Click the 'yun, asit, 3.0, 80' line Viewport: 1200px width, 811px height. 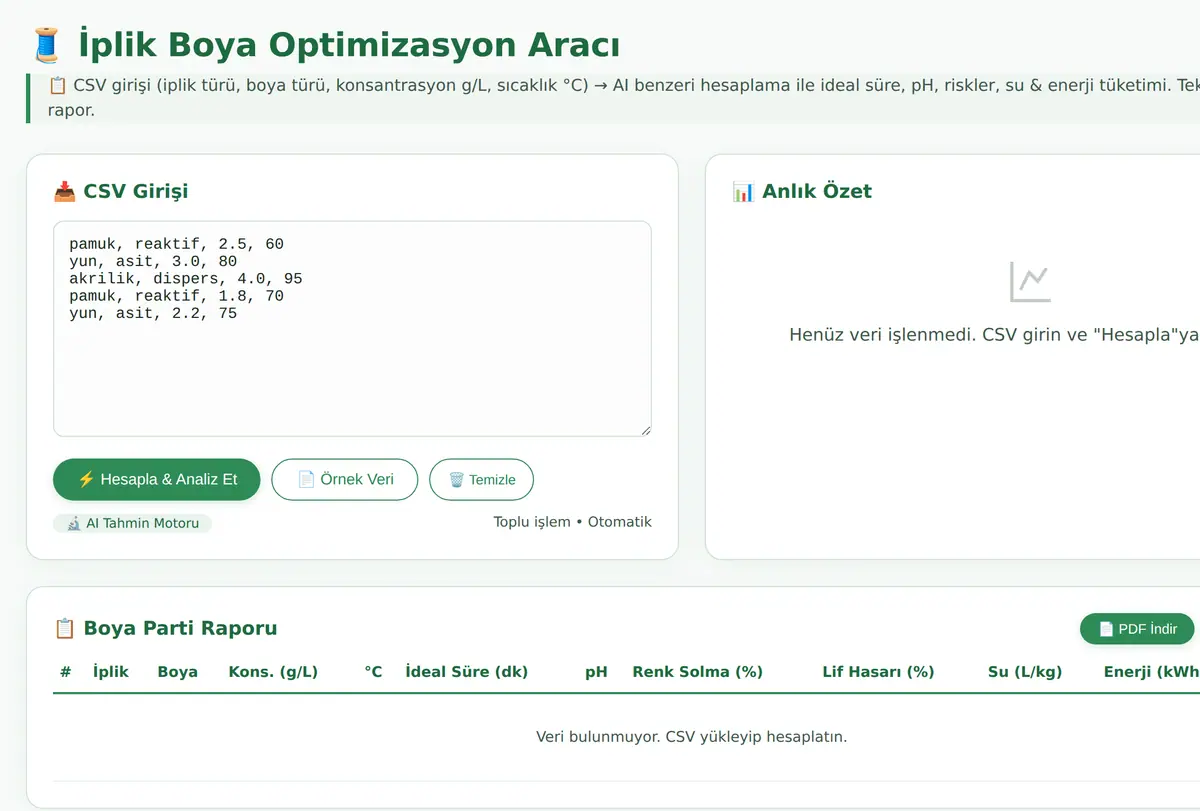coord(153,261)
